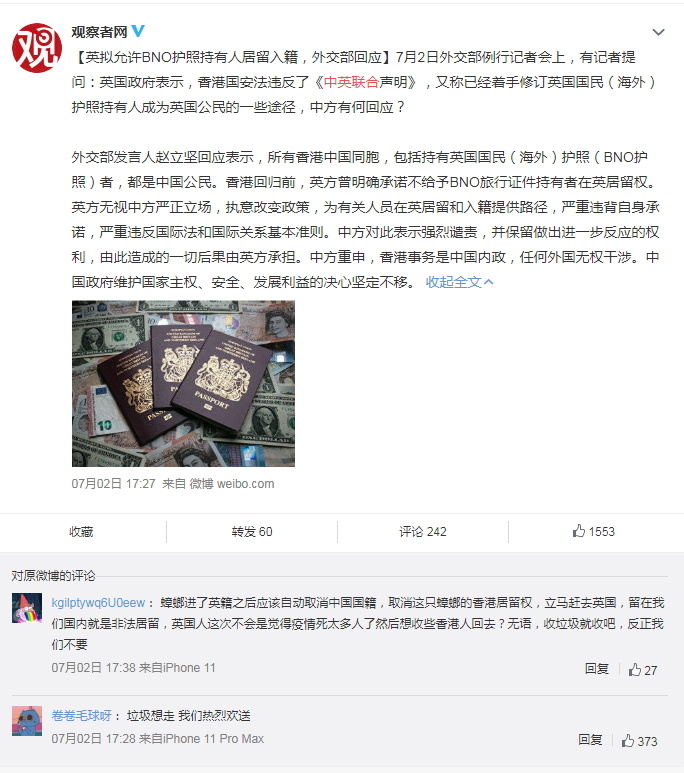This screenshot has height=773, width=684.
Task: Visit kgilptywq6U0eew username link
Action: pos(98,602)
